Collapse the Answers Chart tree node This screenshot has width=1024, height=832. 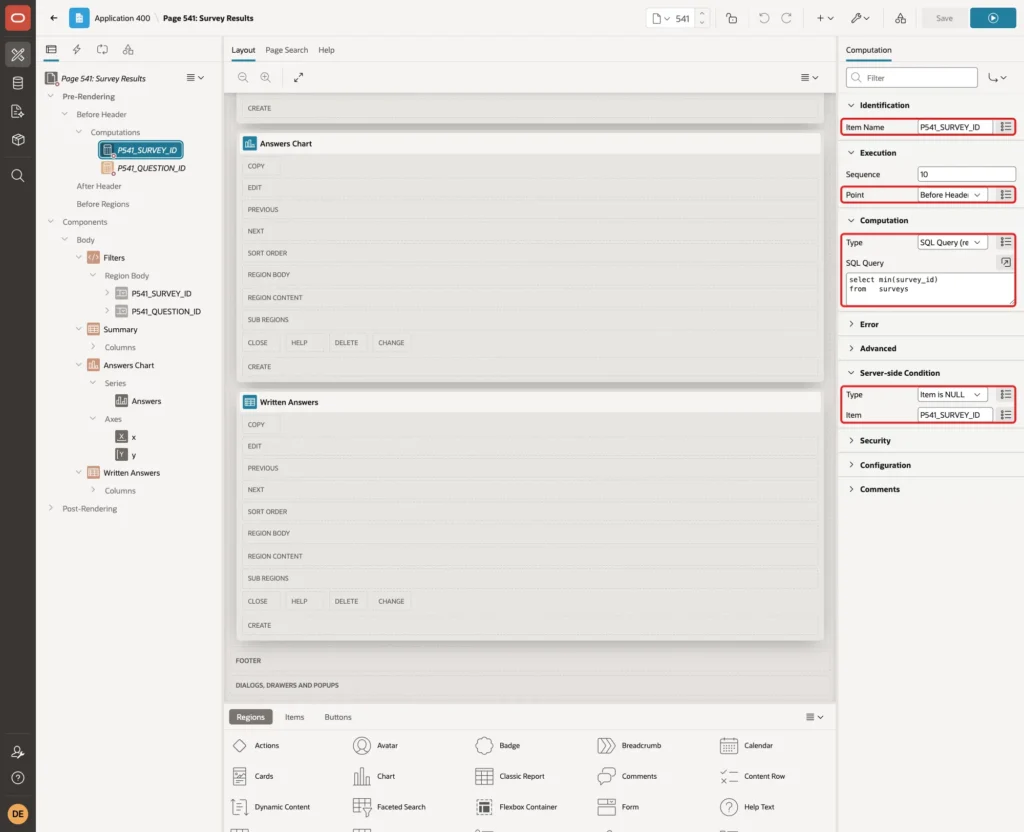pos(79,365)
